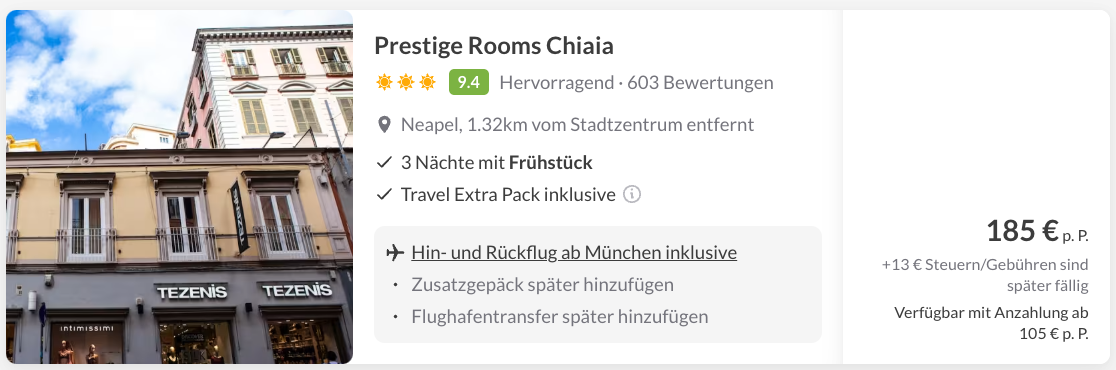
Task: Click the first sun rating icon
Action: [x=384, y=83]
